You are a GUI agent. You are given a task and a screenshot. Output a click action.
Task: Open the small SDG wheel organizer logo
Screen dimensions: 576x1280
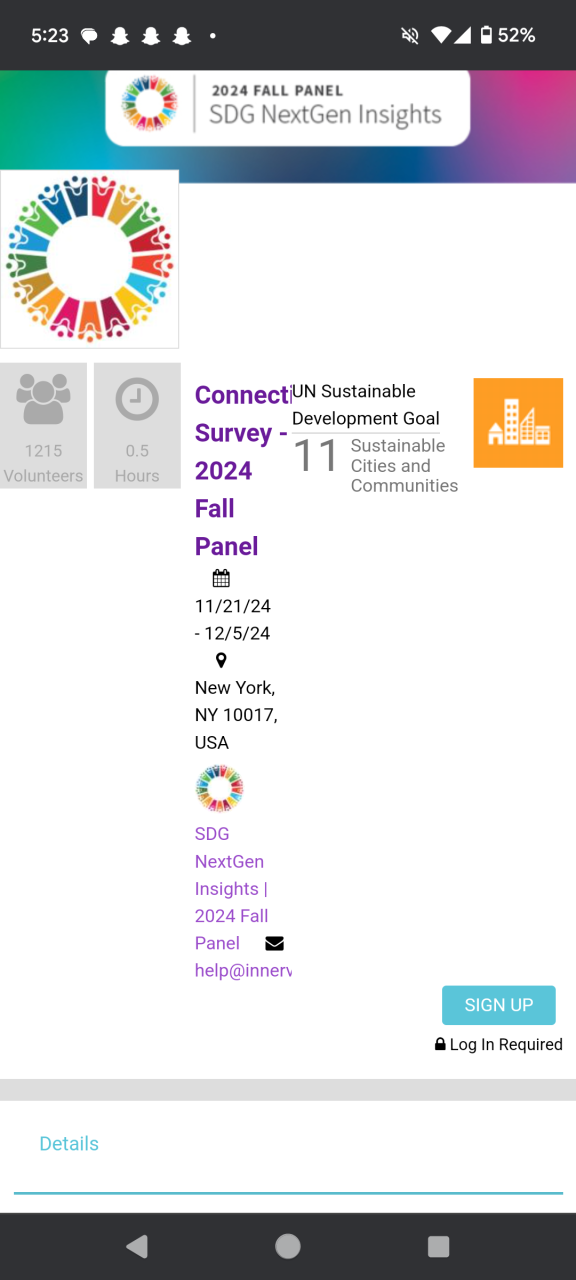coord(219,788)
